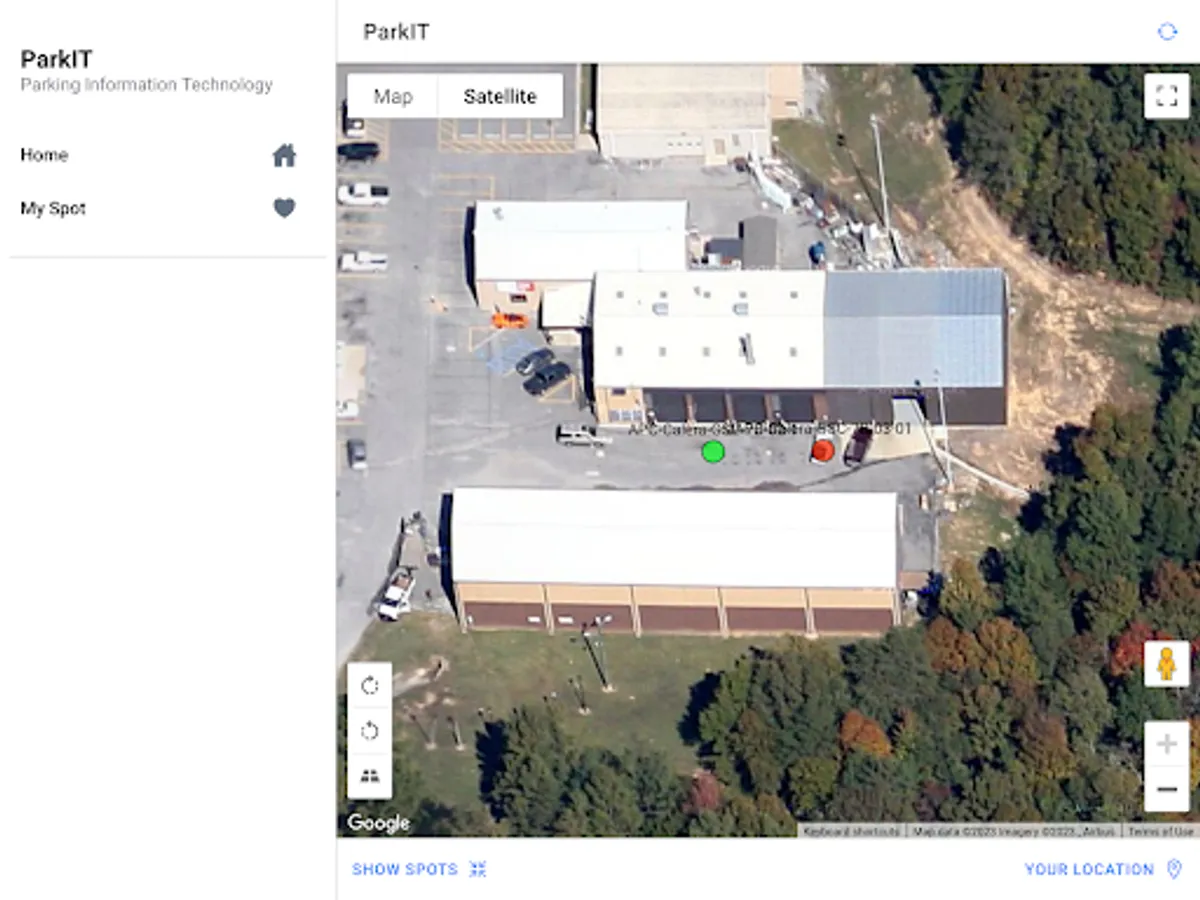Screen dimensions: 1200x900
Task: Click the refresh icon in header
Action: coord(1167,32)
